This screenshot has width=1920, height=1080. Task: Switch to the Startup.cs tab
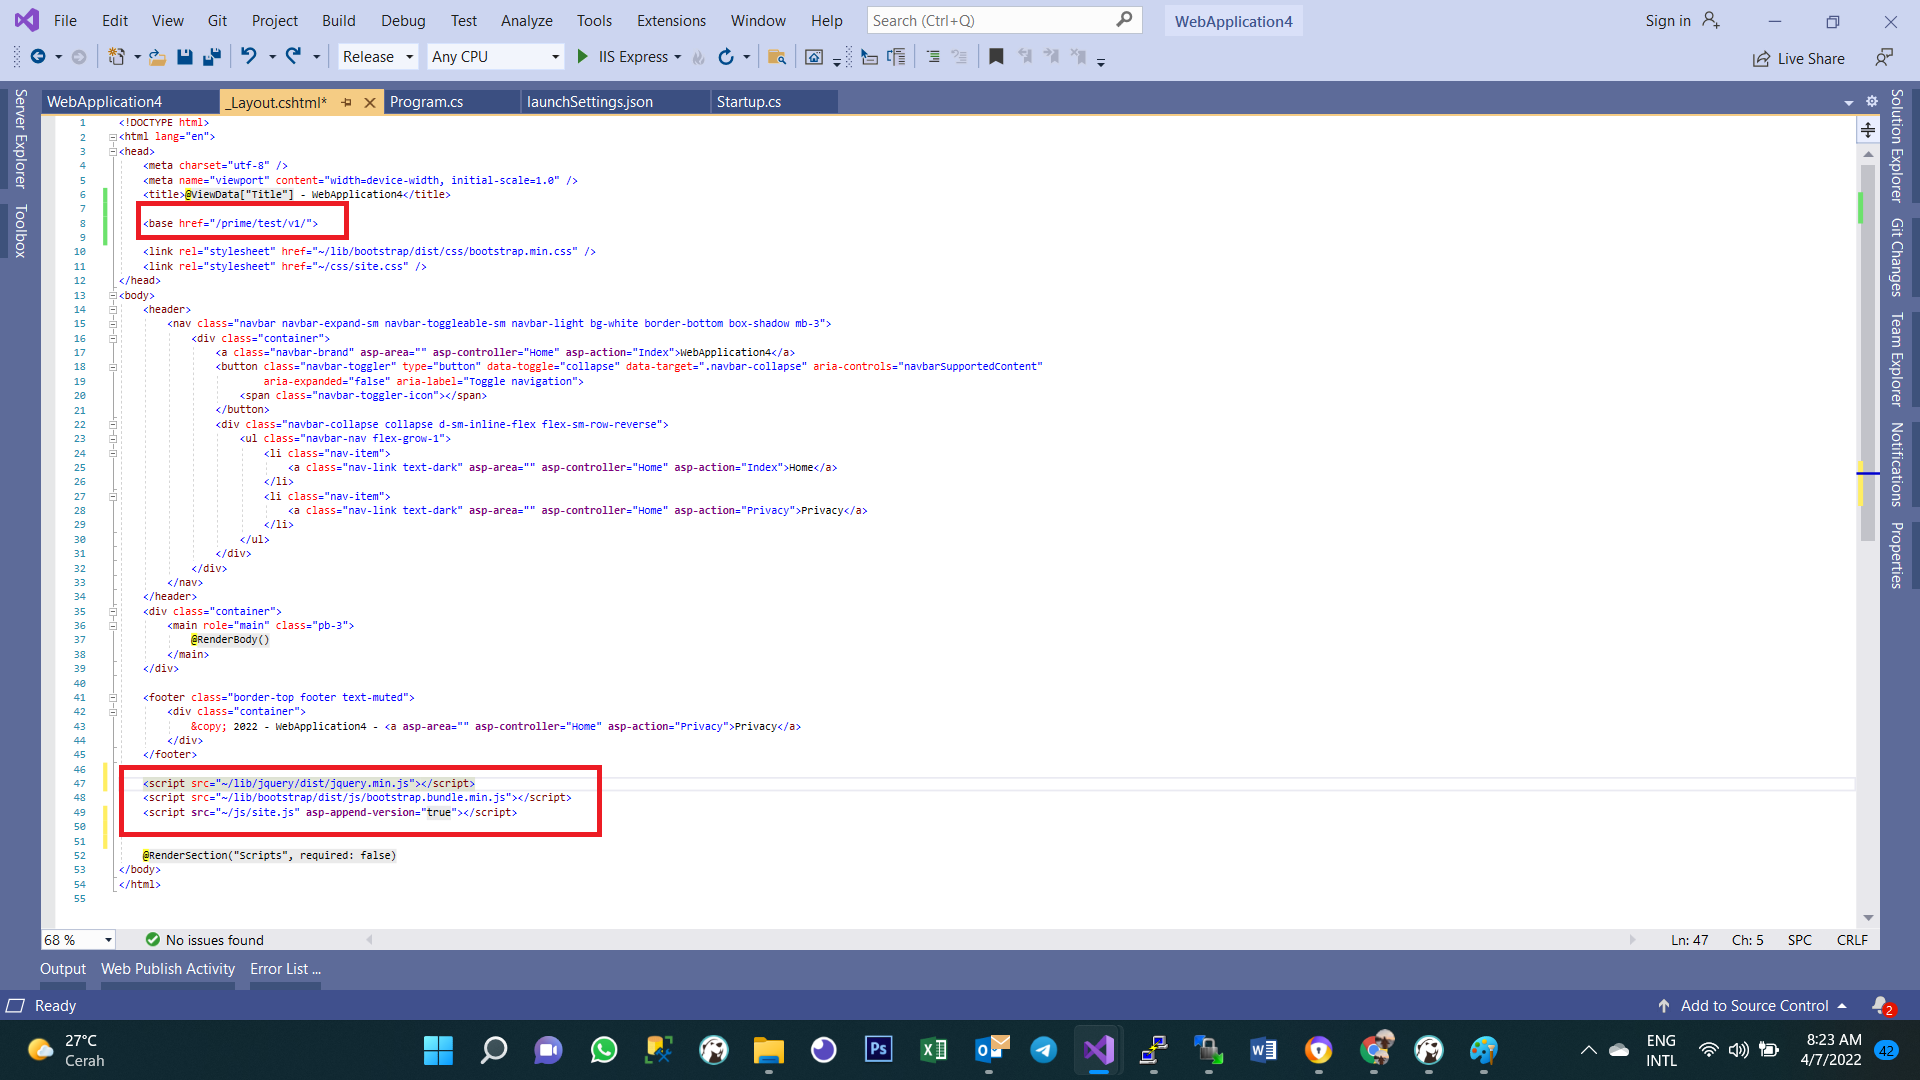[x=749, y=102]
